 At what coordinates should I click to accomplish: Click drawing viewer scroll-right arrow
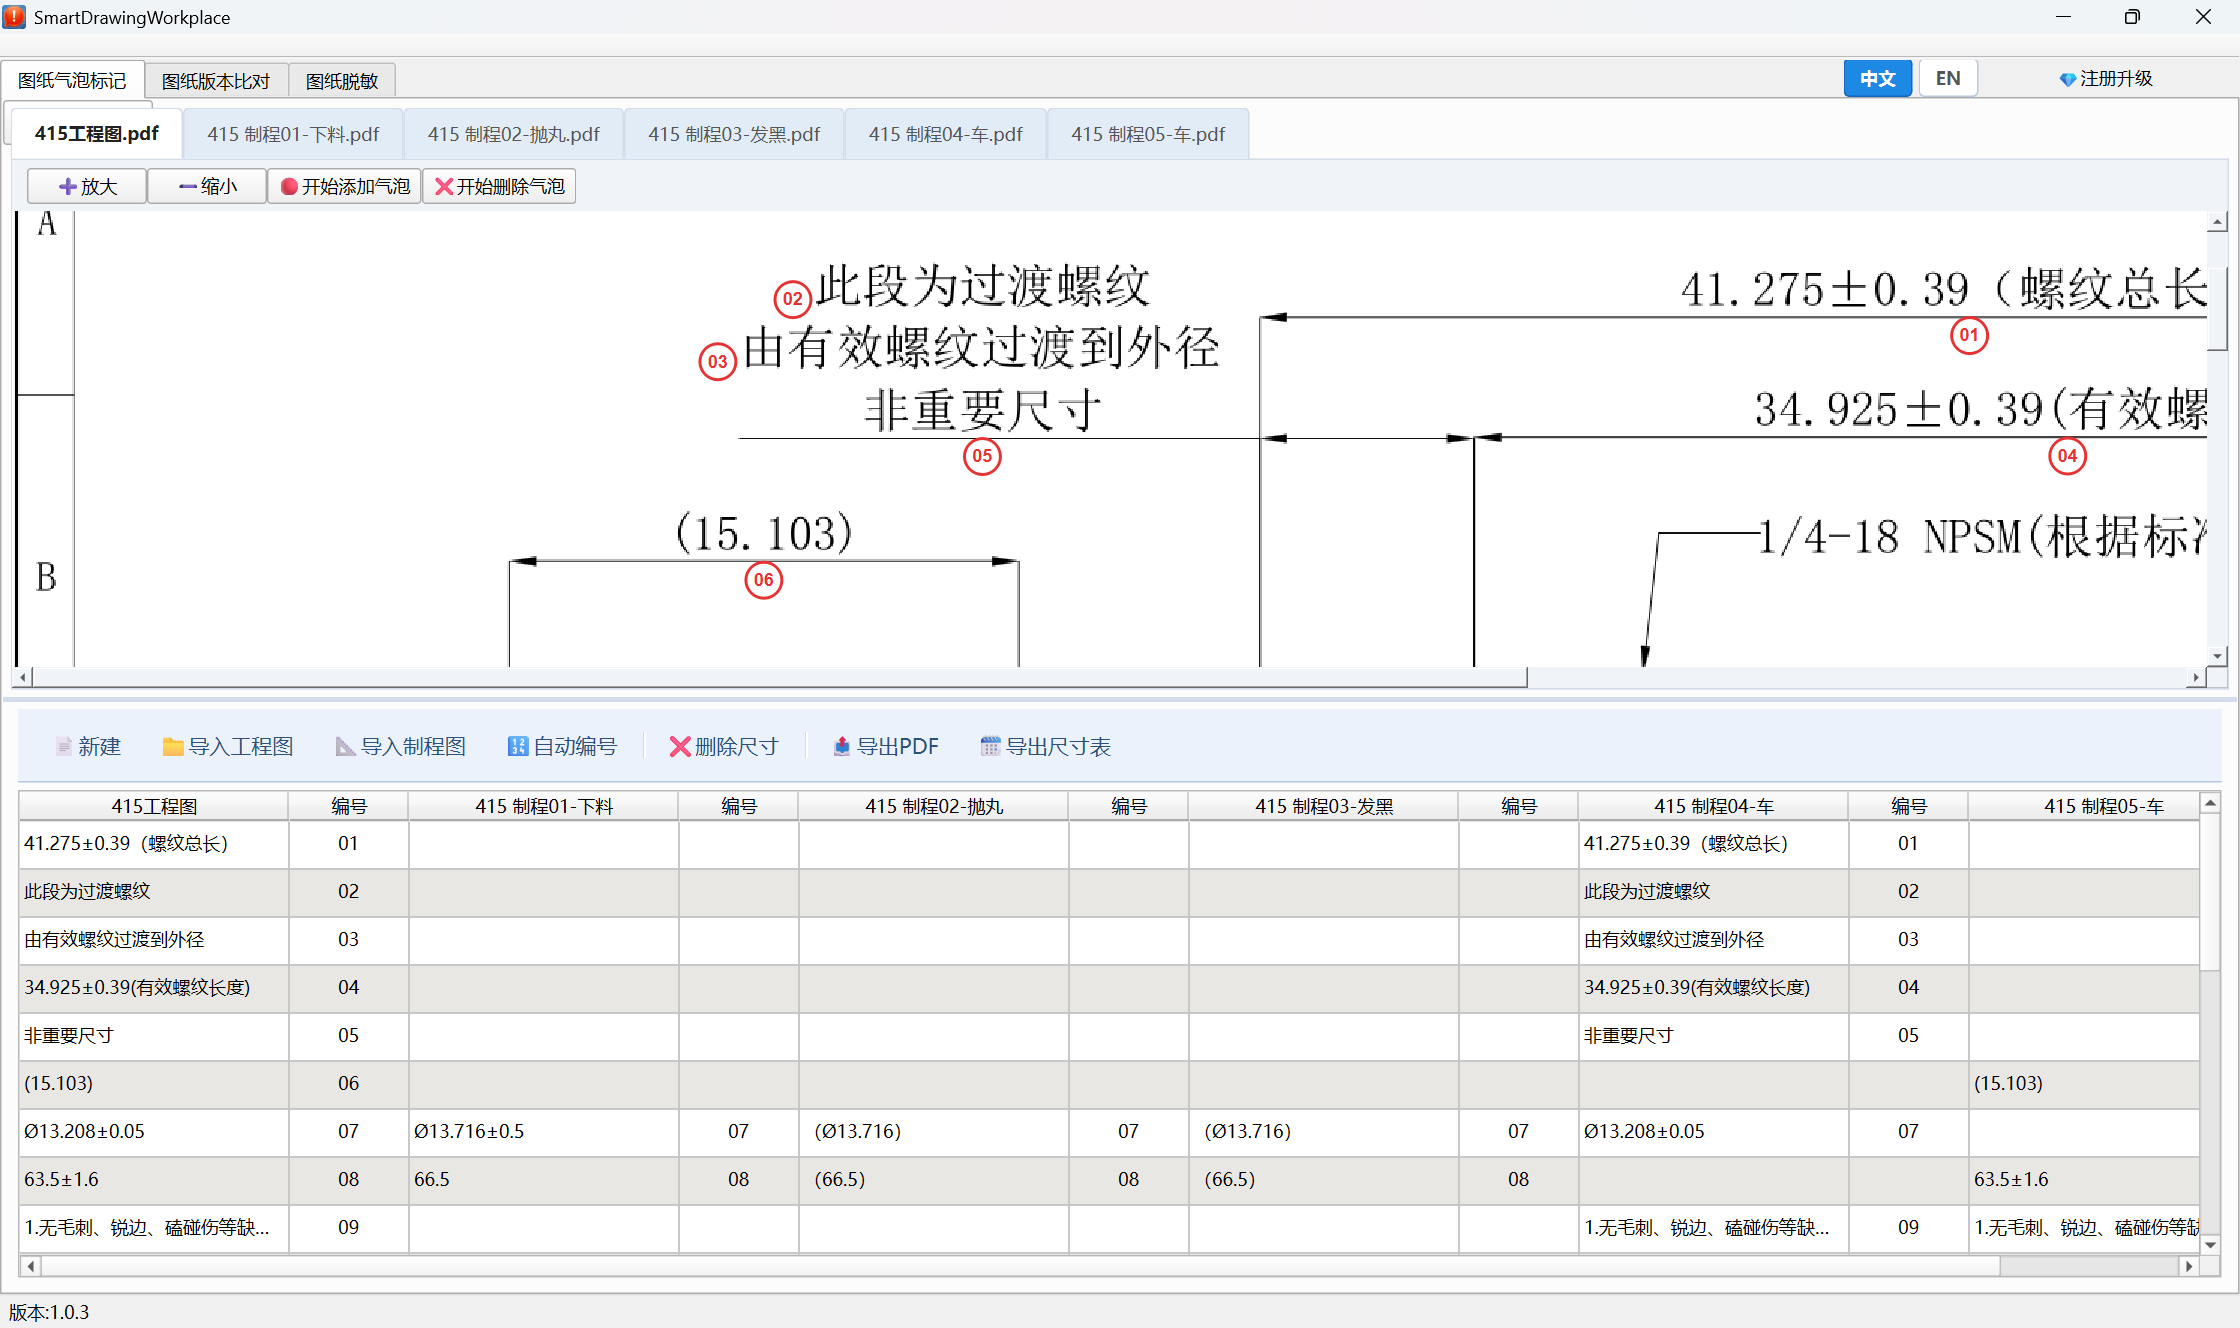click(x=2197, y=677)
